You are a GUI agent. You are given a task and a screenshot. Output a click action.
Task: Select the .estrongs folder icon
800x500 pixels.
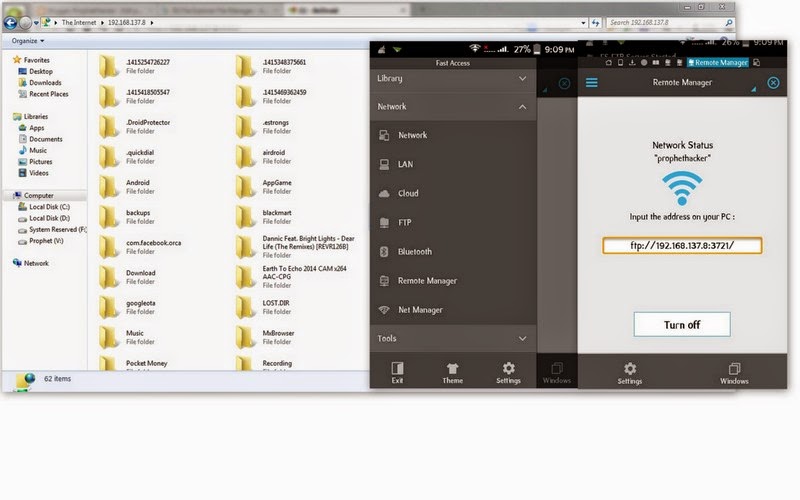(245, 127)
